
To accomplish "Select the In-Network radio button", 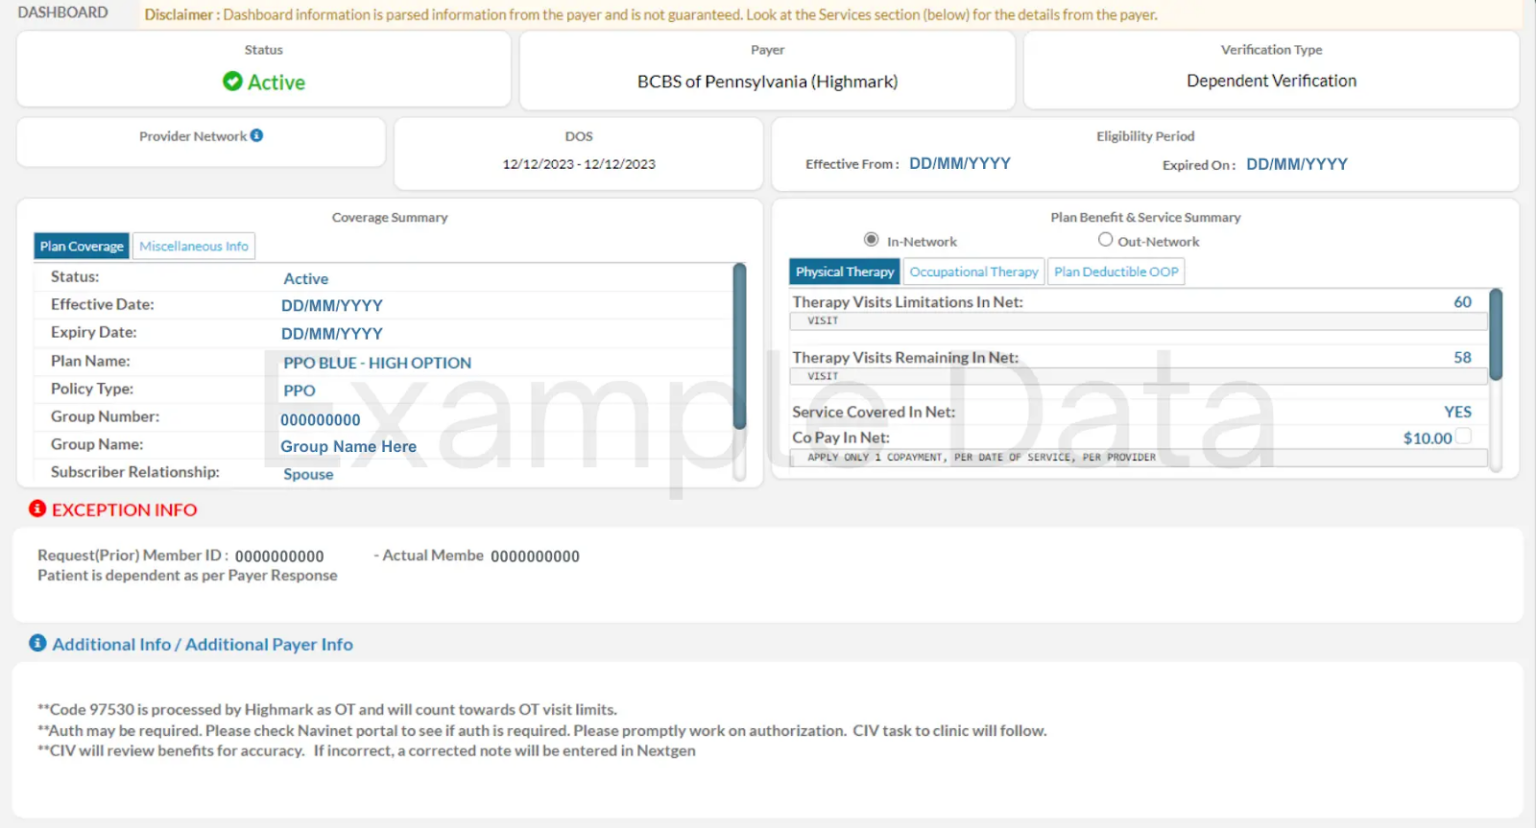I will click(871, 240).
